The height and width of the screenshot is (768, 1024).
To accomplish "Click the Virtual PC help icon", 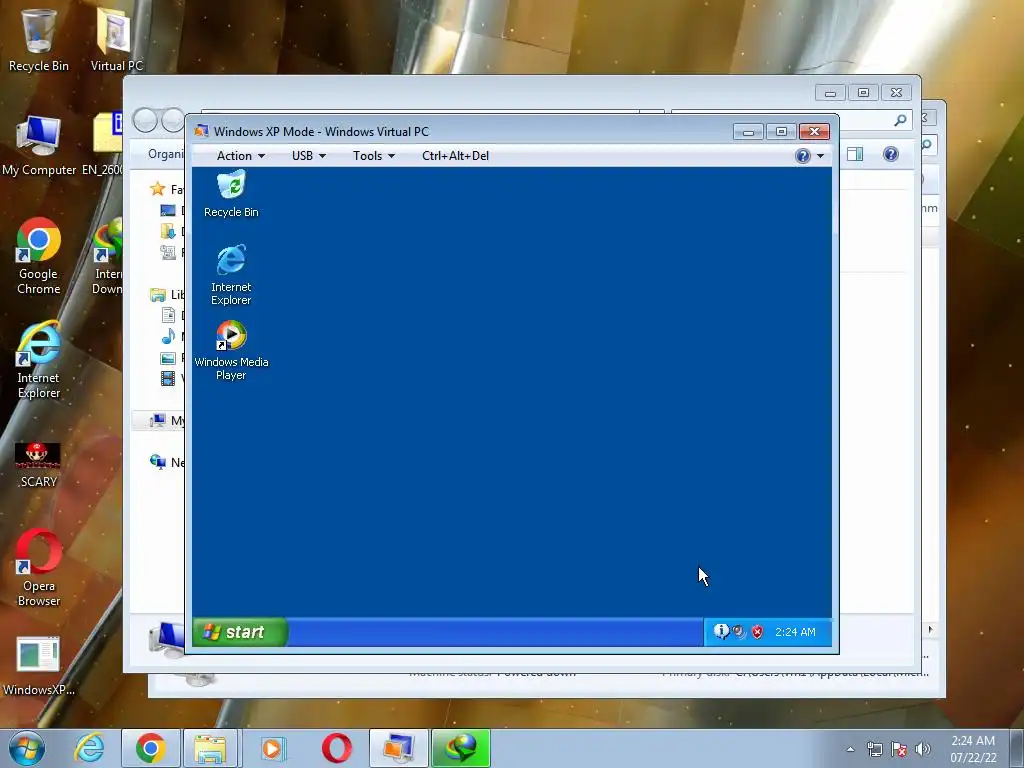I will tap(803, 155).
